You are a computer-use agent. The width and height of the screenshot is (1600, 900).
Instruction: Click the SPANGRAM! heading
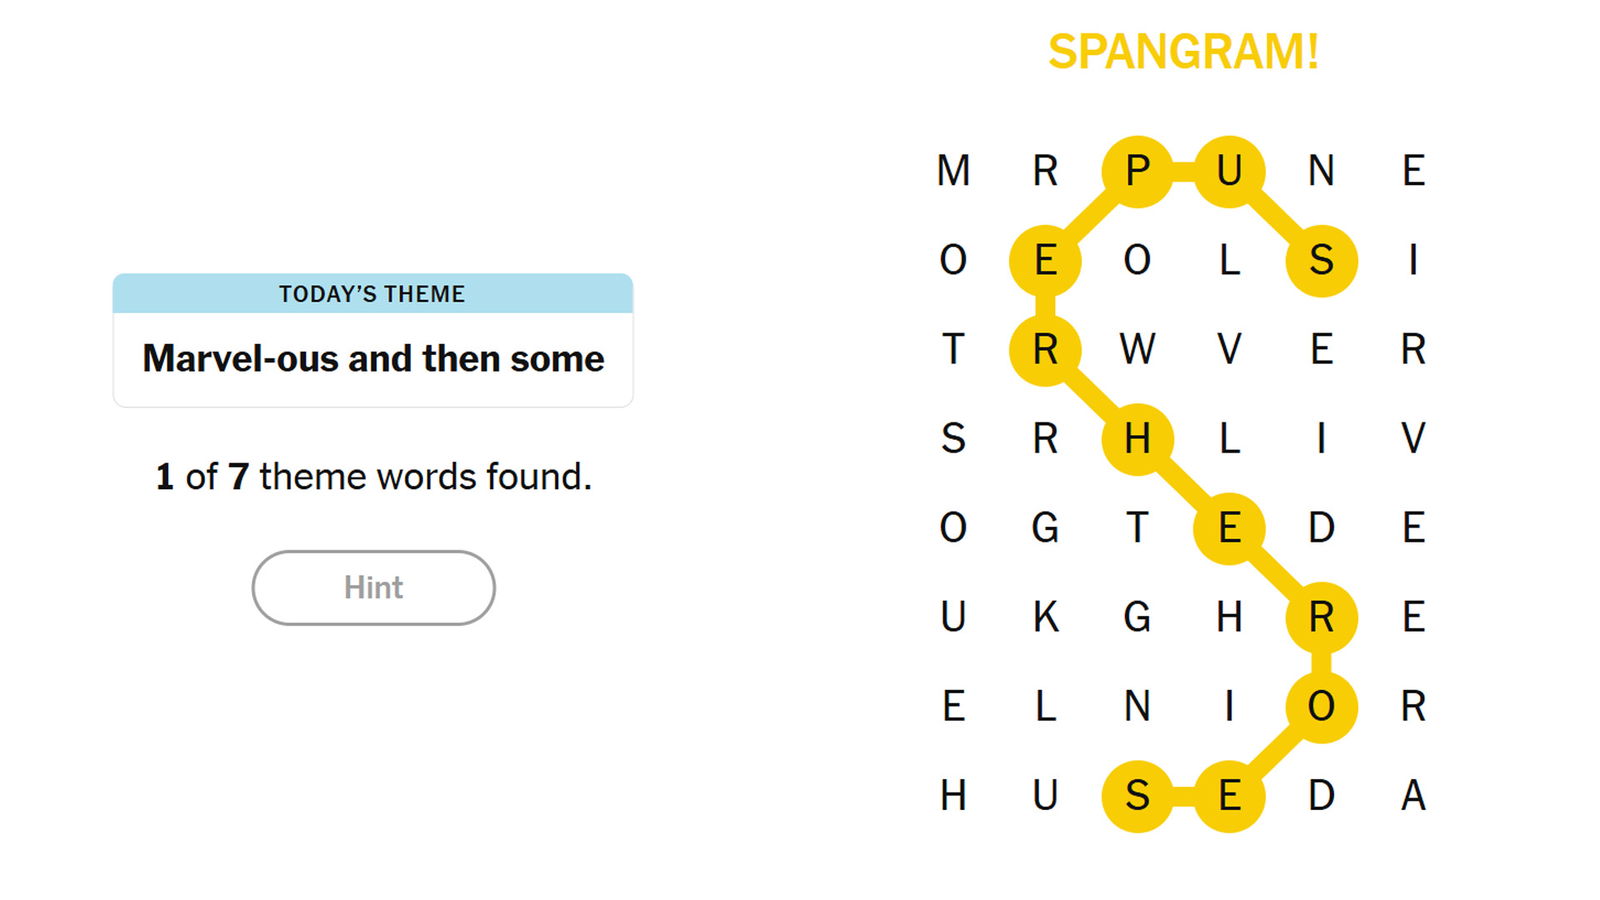[1183, 52]
